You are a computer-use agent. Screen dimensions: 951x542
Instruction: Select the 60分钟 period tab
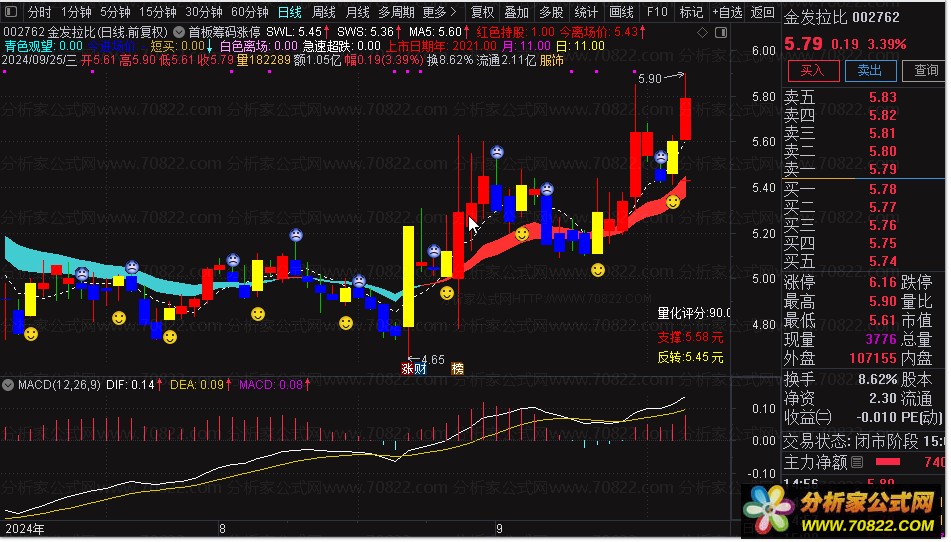[250, 12]
